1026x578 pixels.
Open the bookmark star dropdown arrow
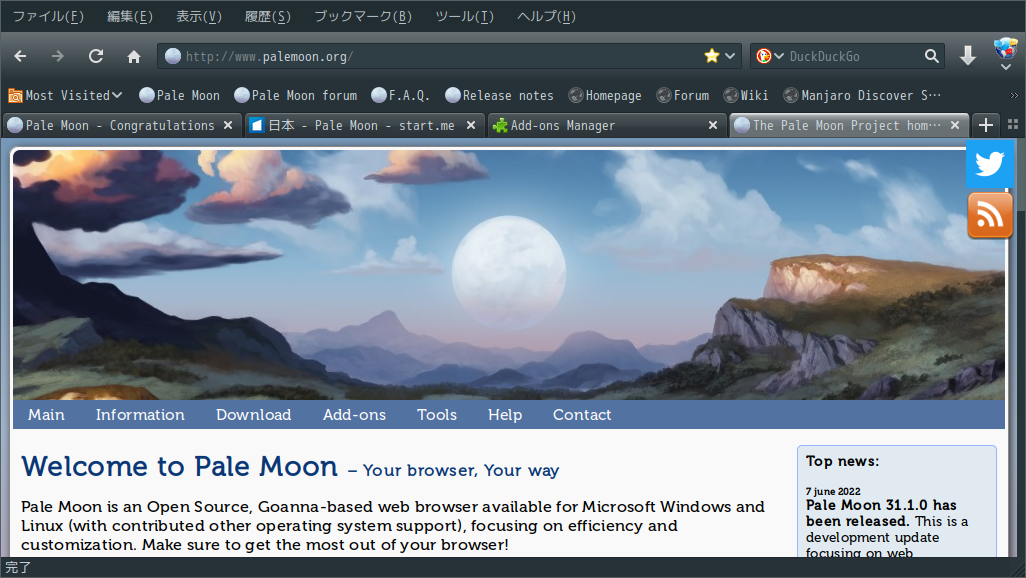click(x=730, y=56)
